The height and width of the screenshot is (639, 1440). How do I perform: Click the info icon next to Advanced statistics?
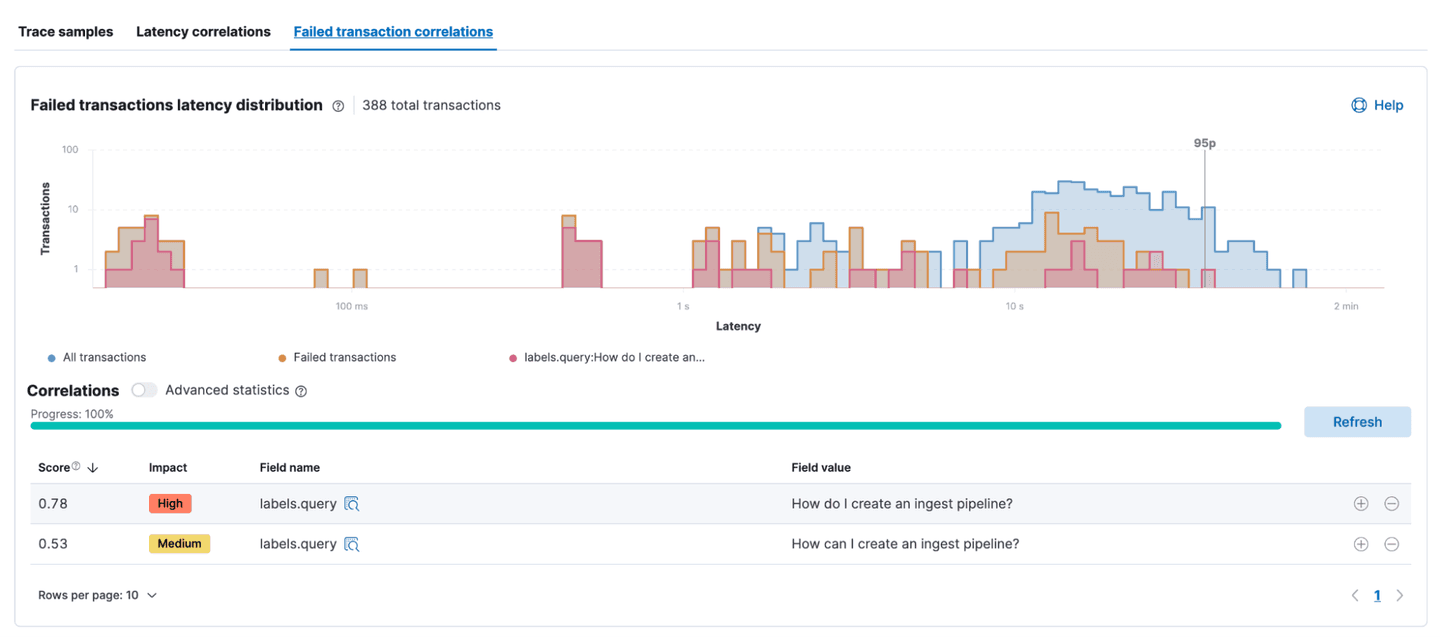coord(301,391)
